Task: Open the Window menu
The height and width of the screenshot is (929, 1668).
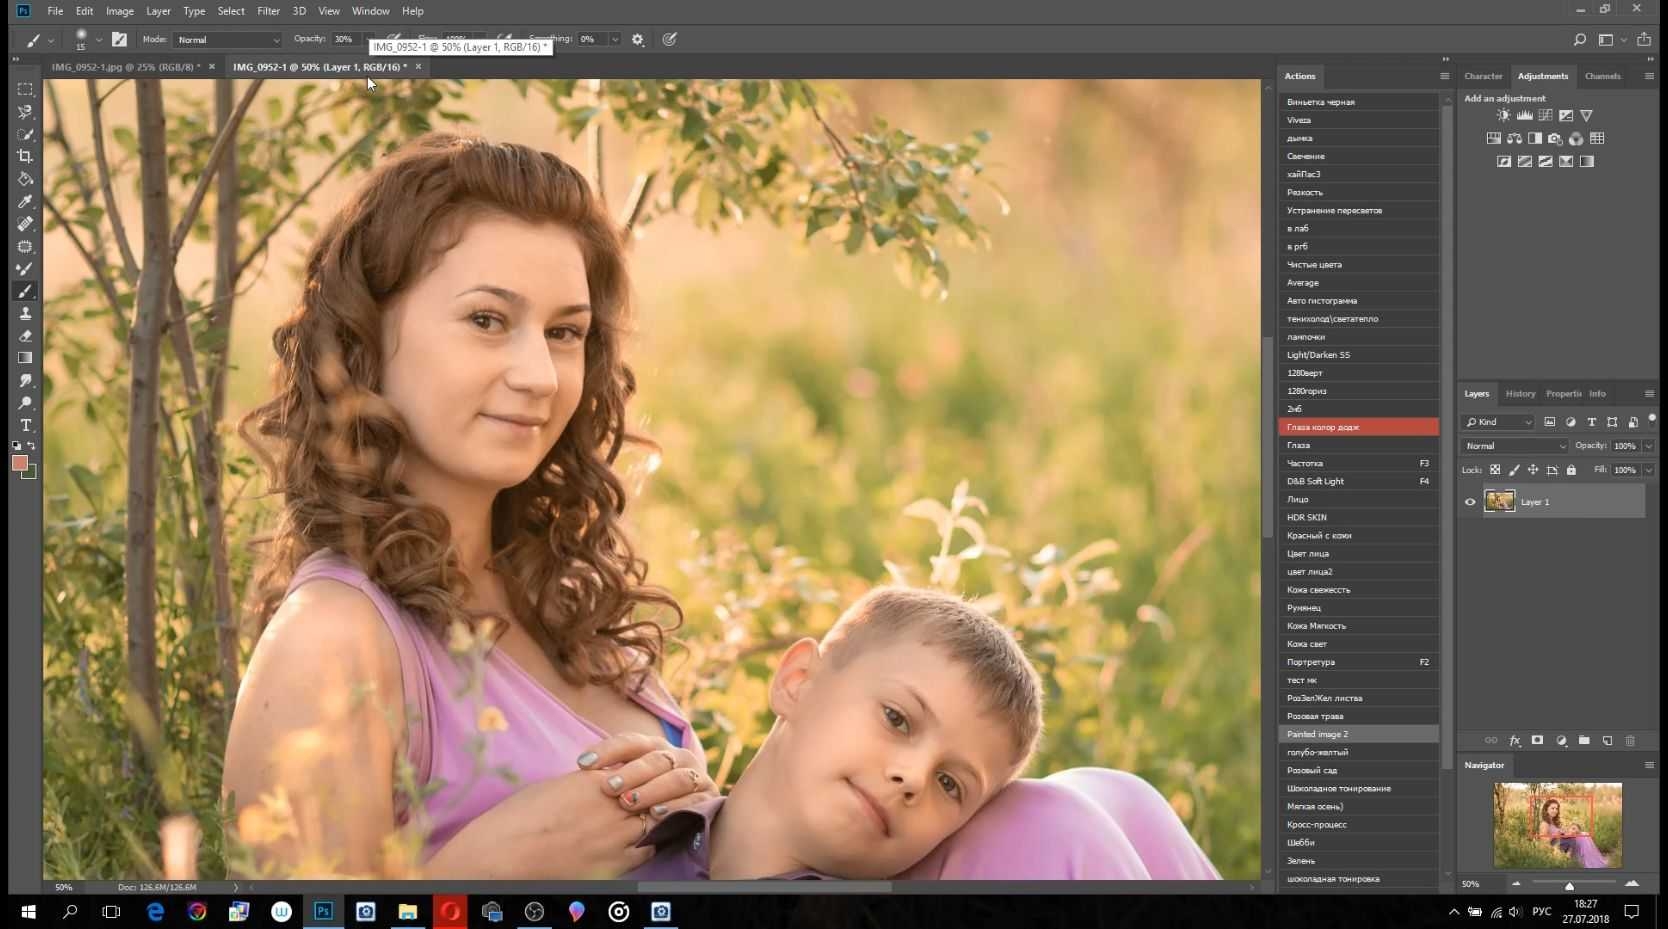Action: point(370,11)
